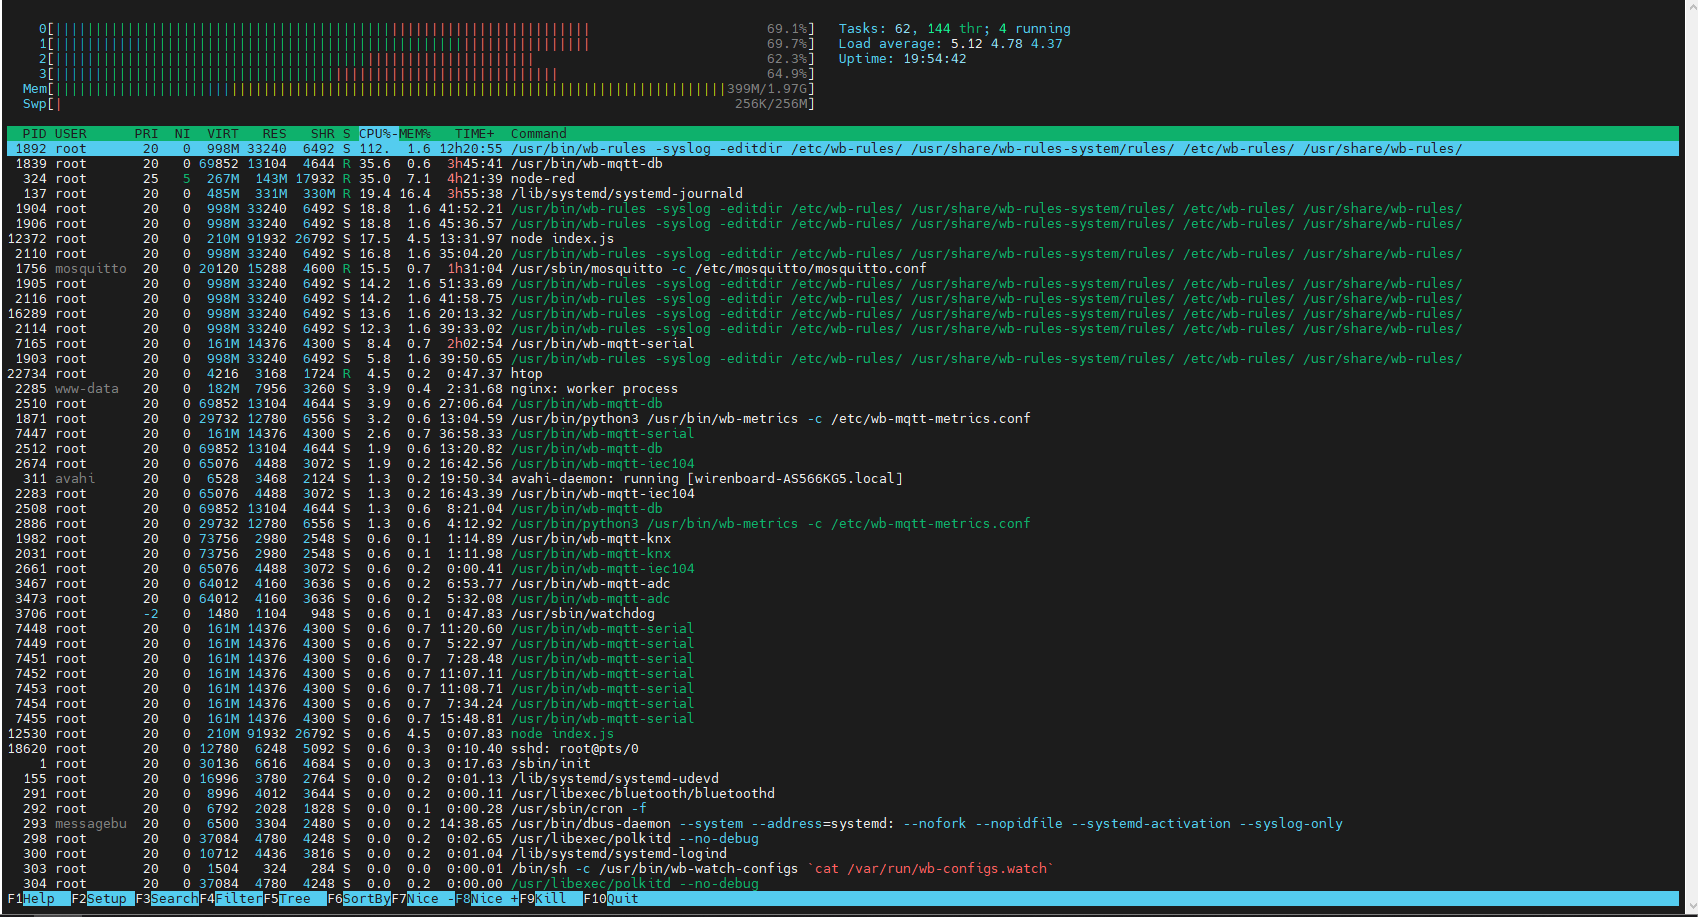Select the htop process row
Image resolution: width=1698 pixels, height=917 pixels.
(x=843, y=374)
